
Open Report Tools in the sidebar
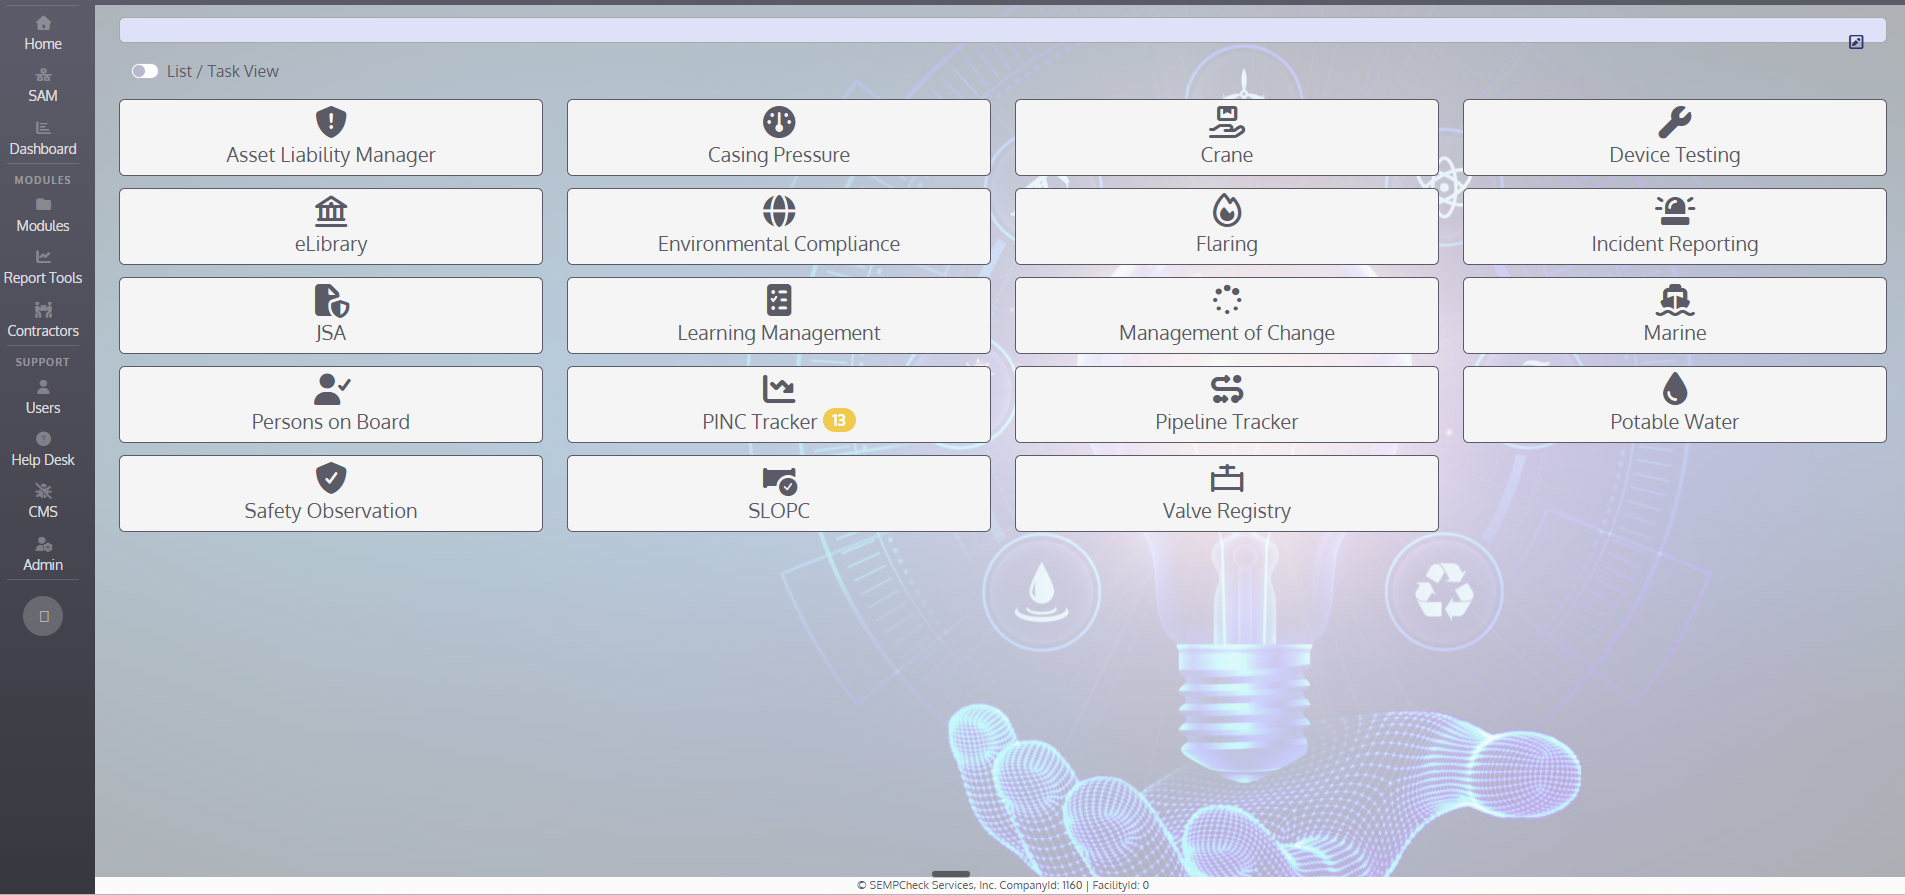coord(43,268)
